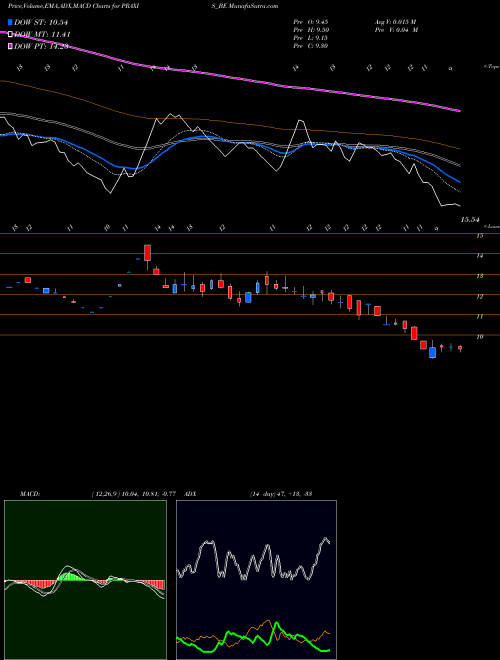
Task: Click the '<Tops' label
Action: 491,67
